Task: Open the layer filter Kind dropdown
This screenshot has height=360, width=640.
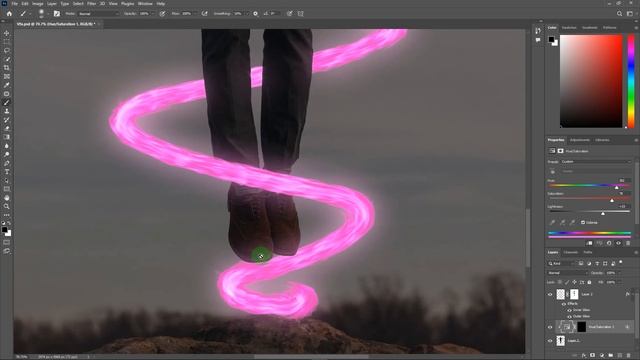Action: point(561,263)
